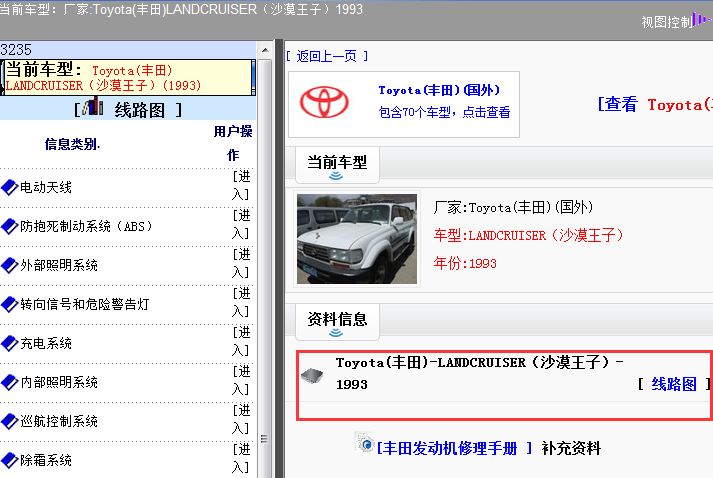The image size is (713, 478).
Task: Click the book icon beside 巡航控制系统
Action: point(9,422)
